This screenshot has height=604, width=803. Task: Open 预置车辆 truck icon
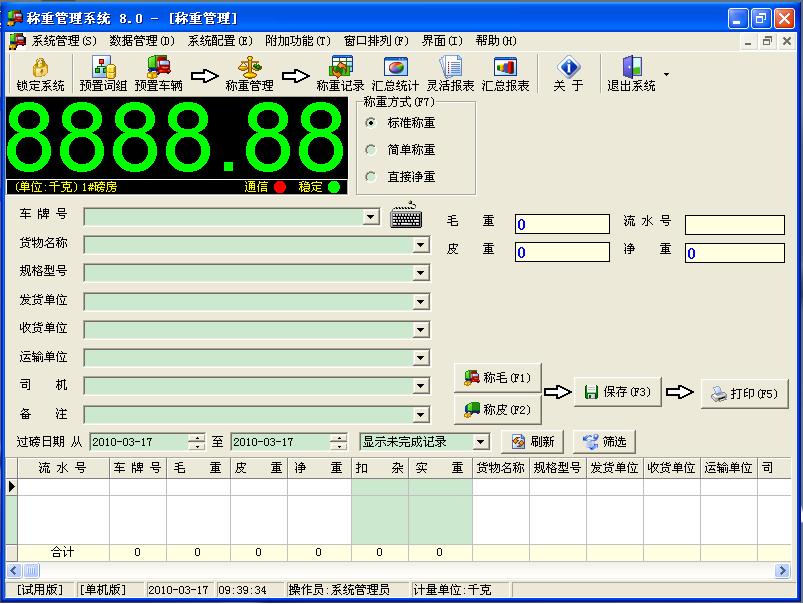pos(158,67)
